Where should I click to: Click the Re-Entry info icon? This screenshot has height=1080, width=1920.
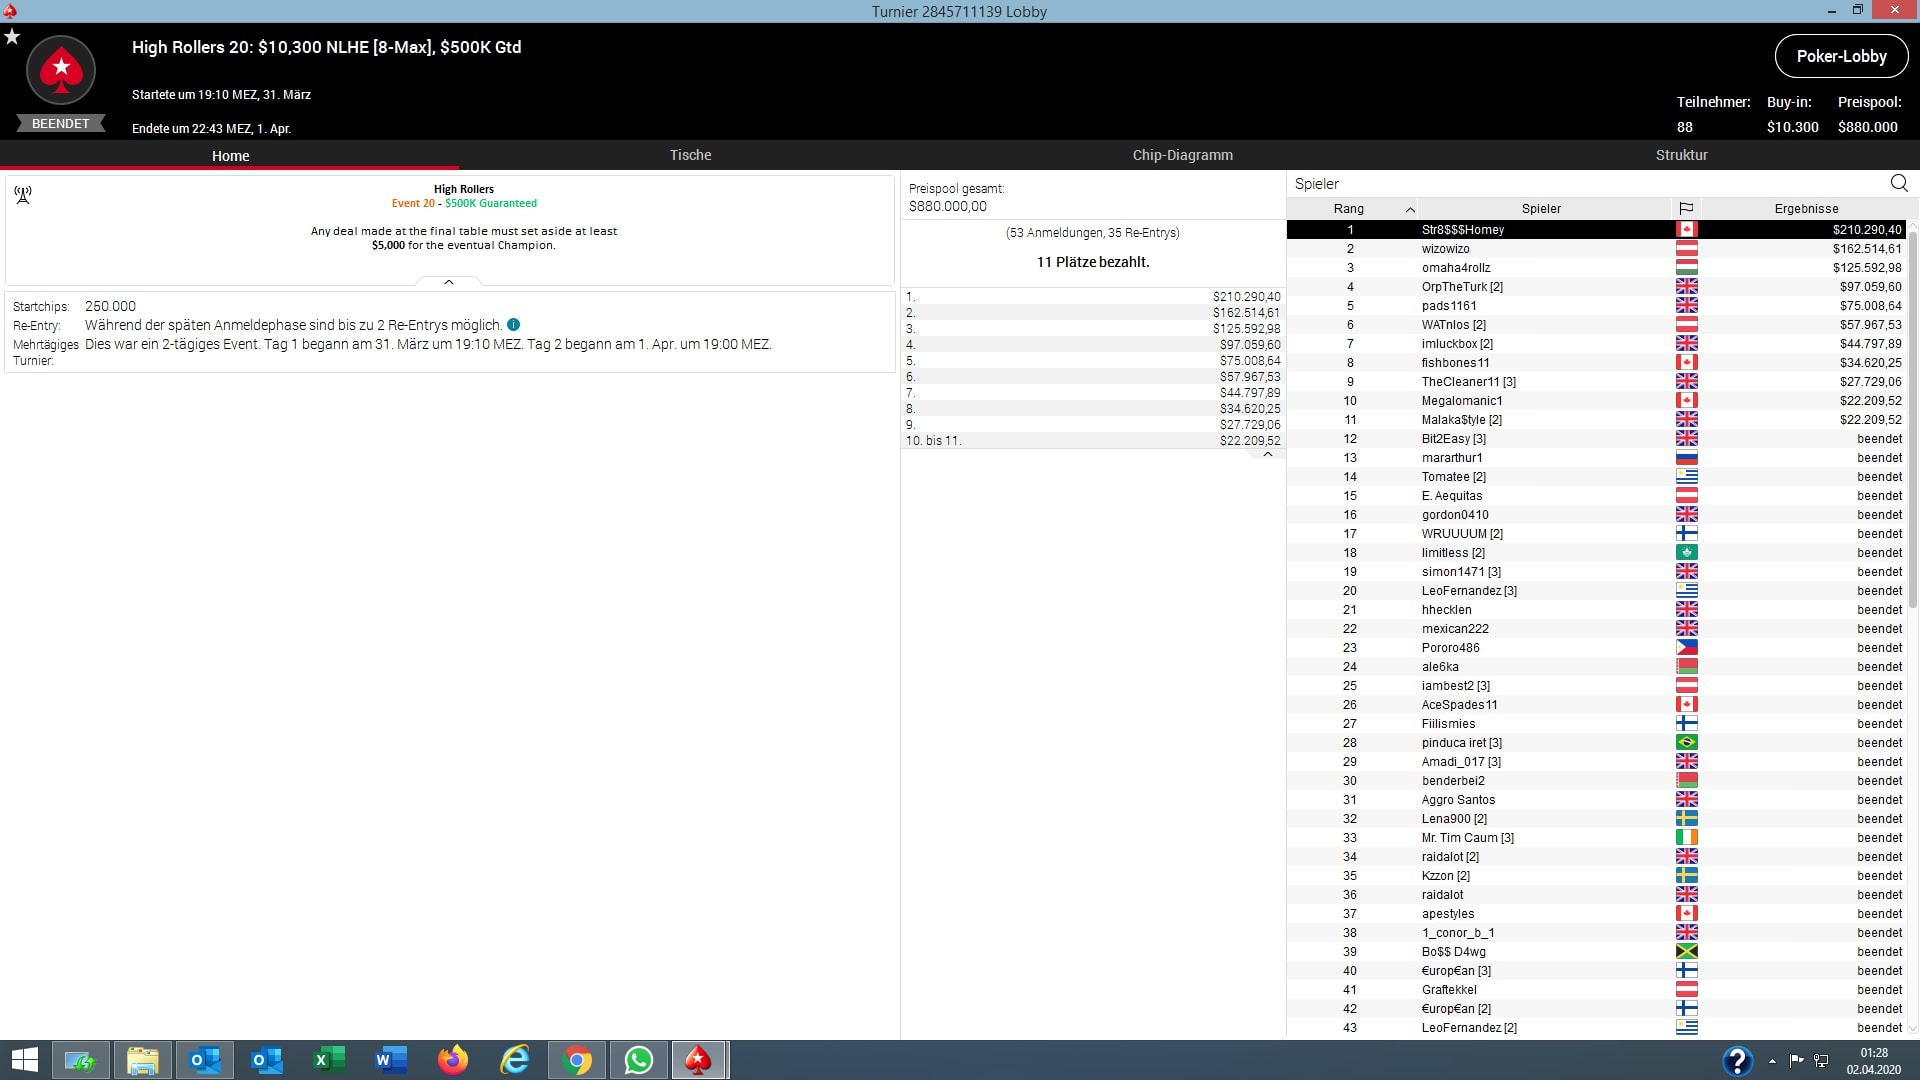513,325
